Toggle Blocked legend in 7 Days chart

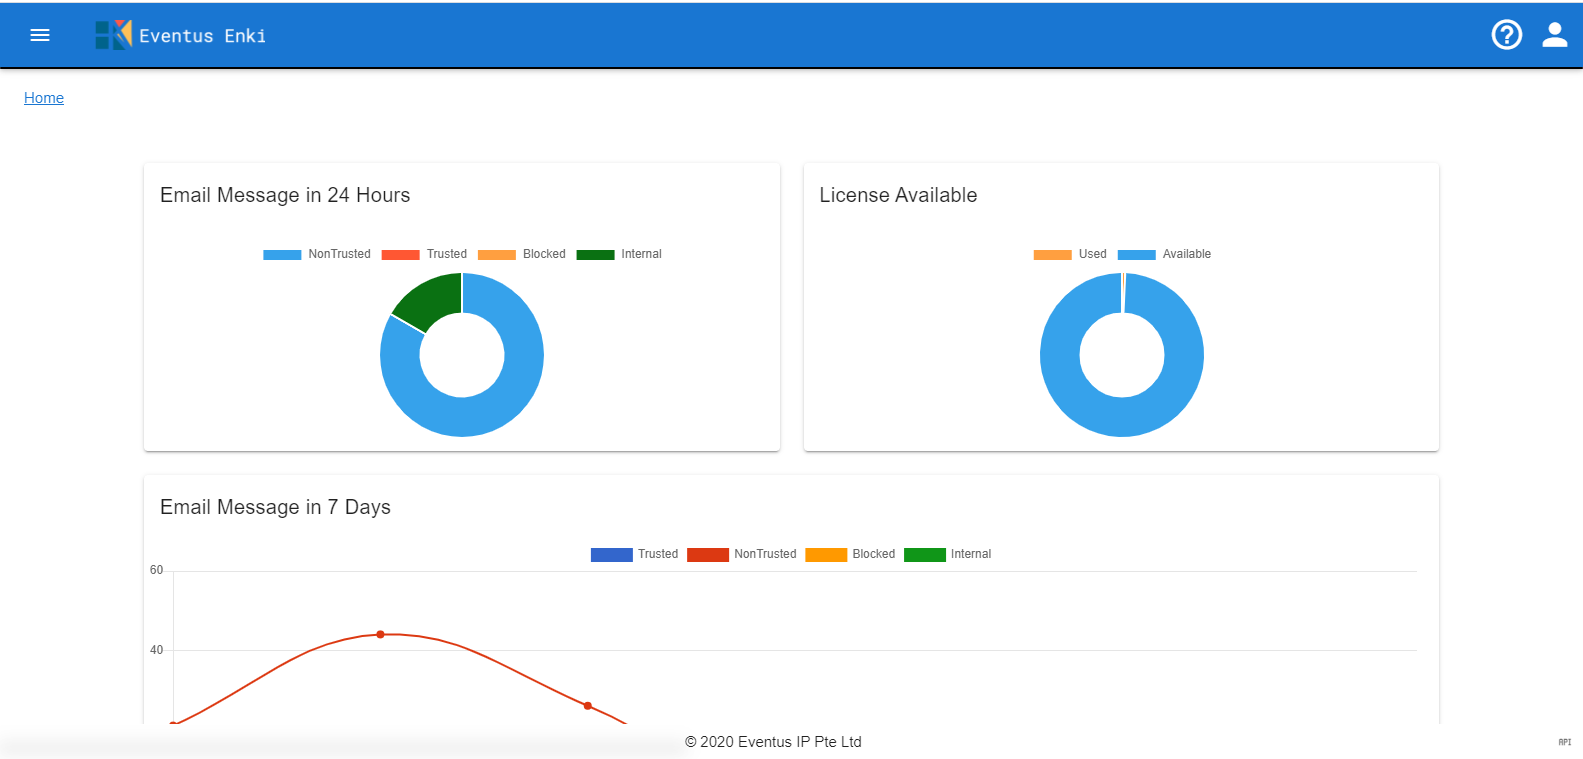click(850, 554)
